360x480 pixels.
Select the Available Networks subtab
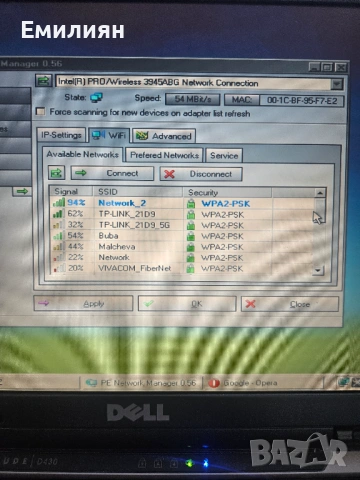83,154
